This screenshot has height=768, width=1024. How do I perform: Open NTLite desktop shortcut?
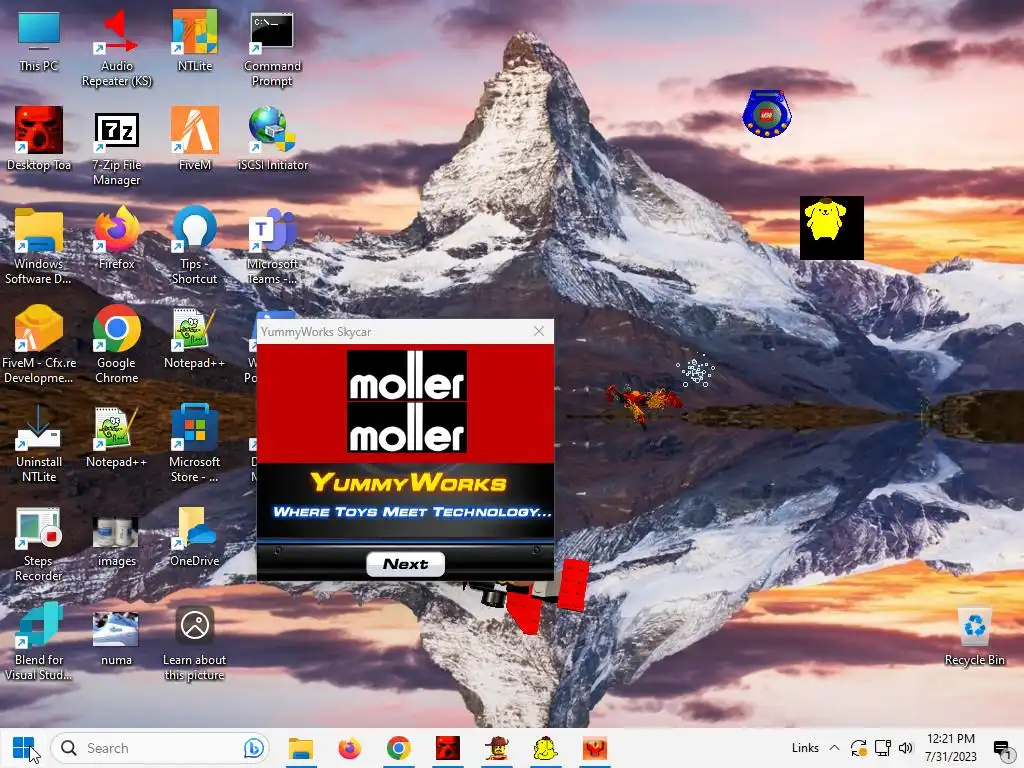195,42
